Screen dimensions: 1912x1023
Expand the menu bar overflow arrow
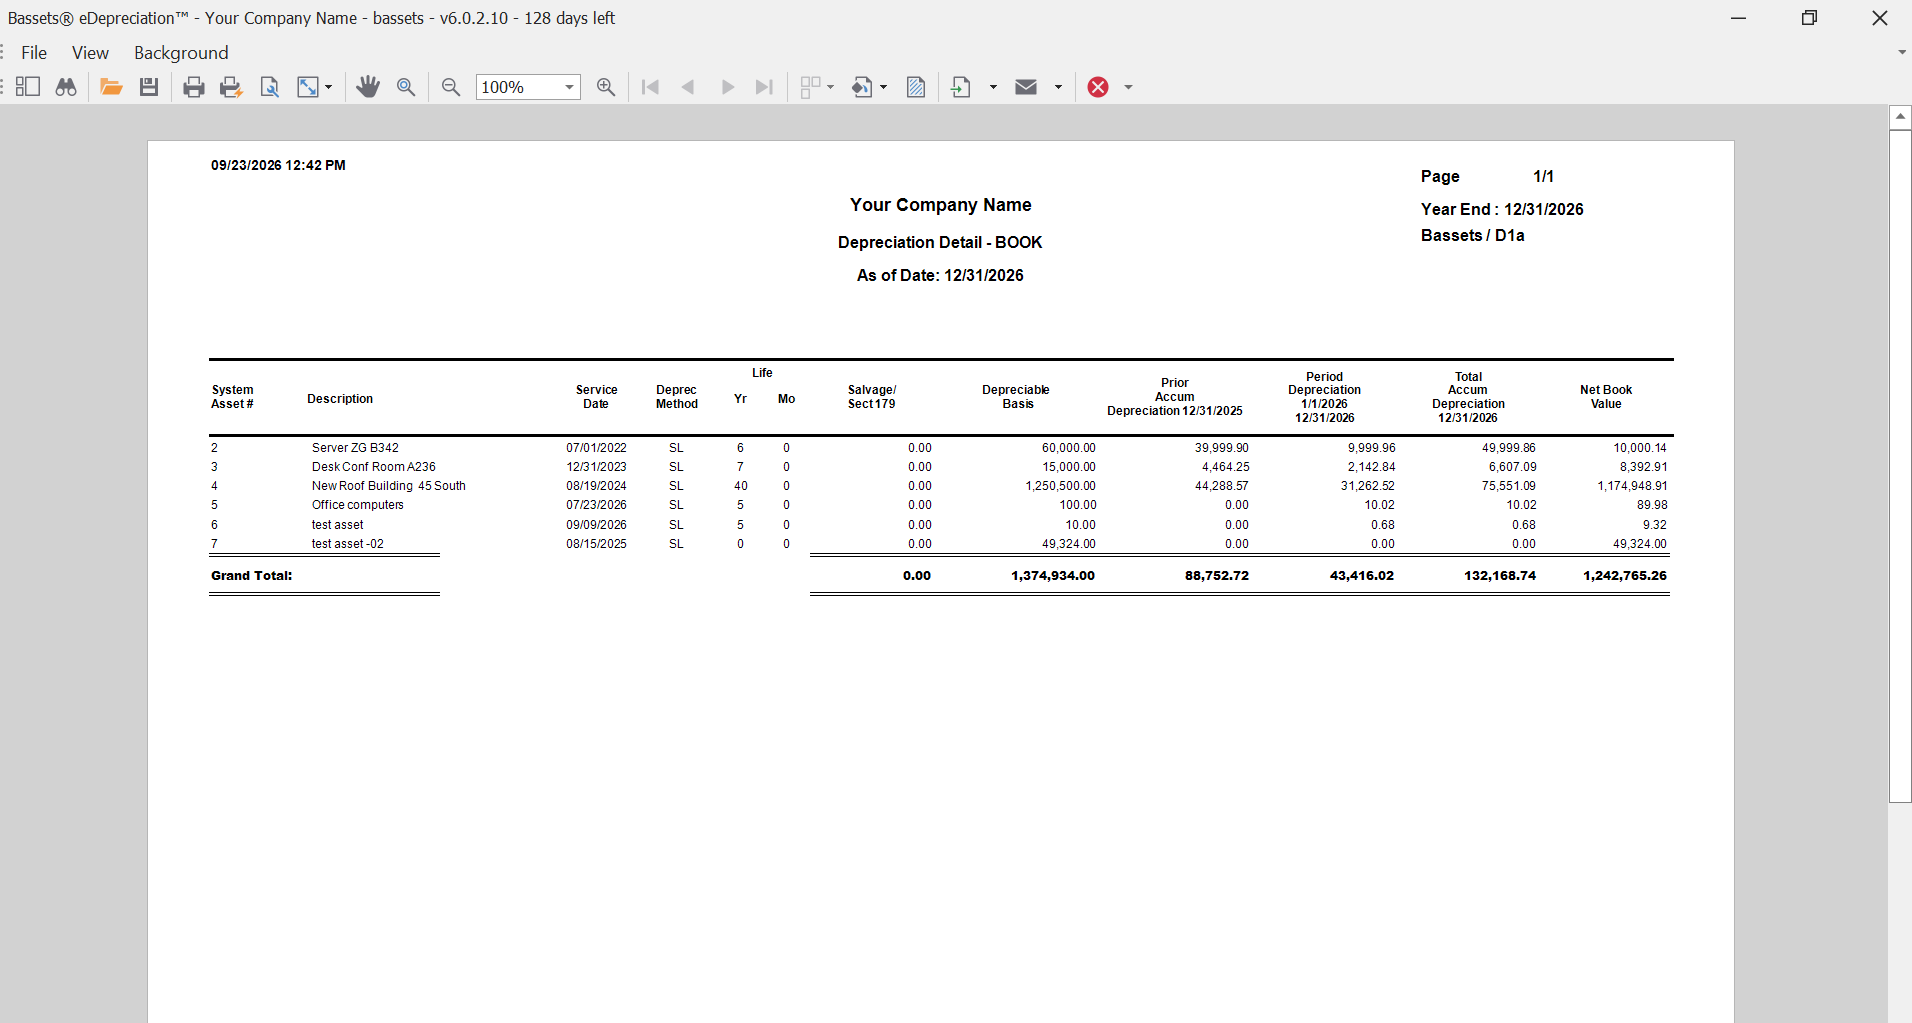(1901, 52)
